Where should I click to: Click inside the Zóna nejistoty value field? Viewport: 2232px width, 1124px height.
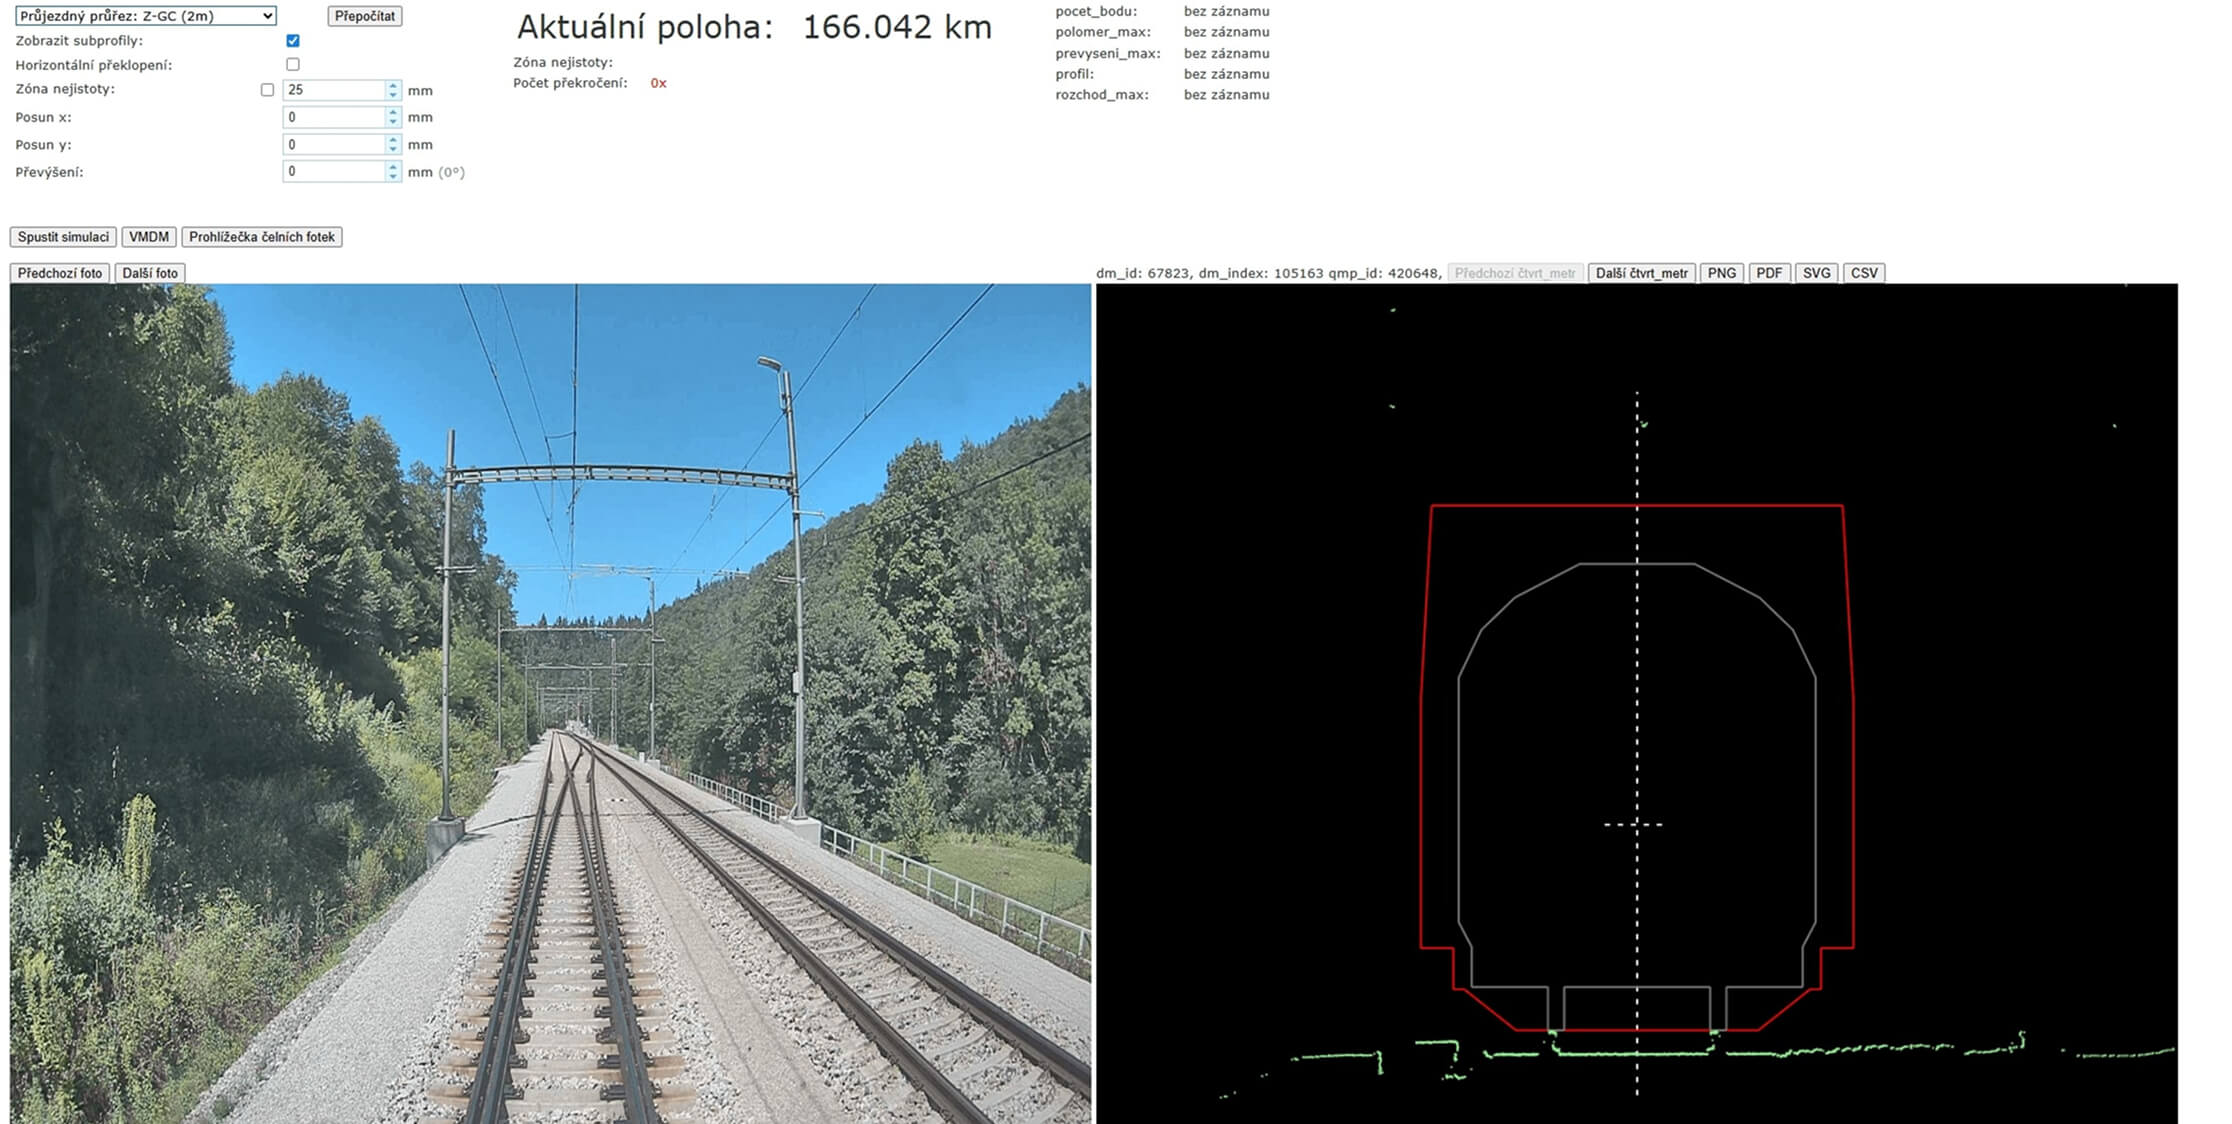(330, 90)
